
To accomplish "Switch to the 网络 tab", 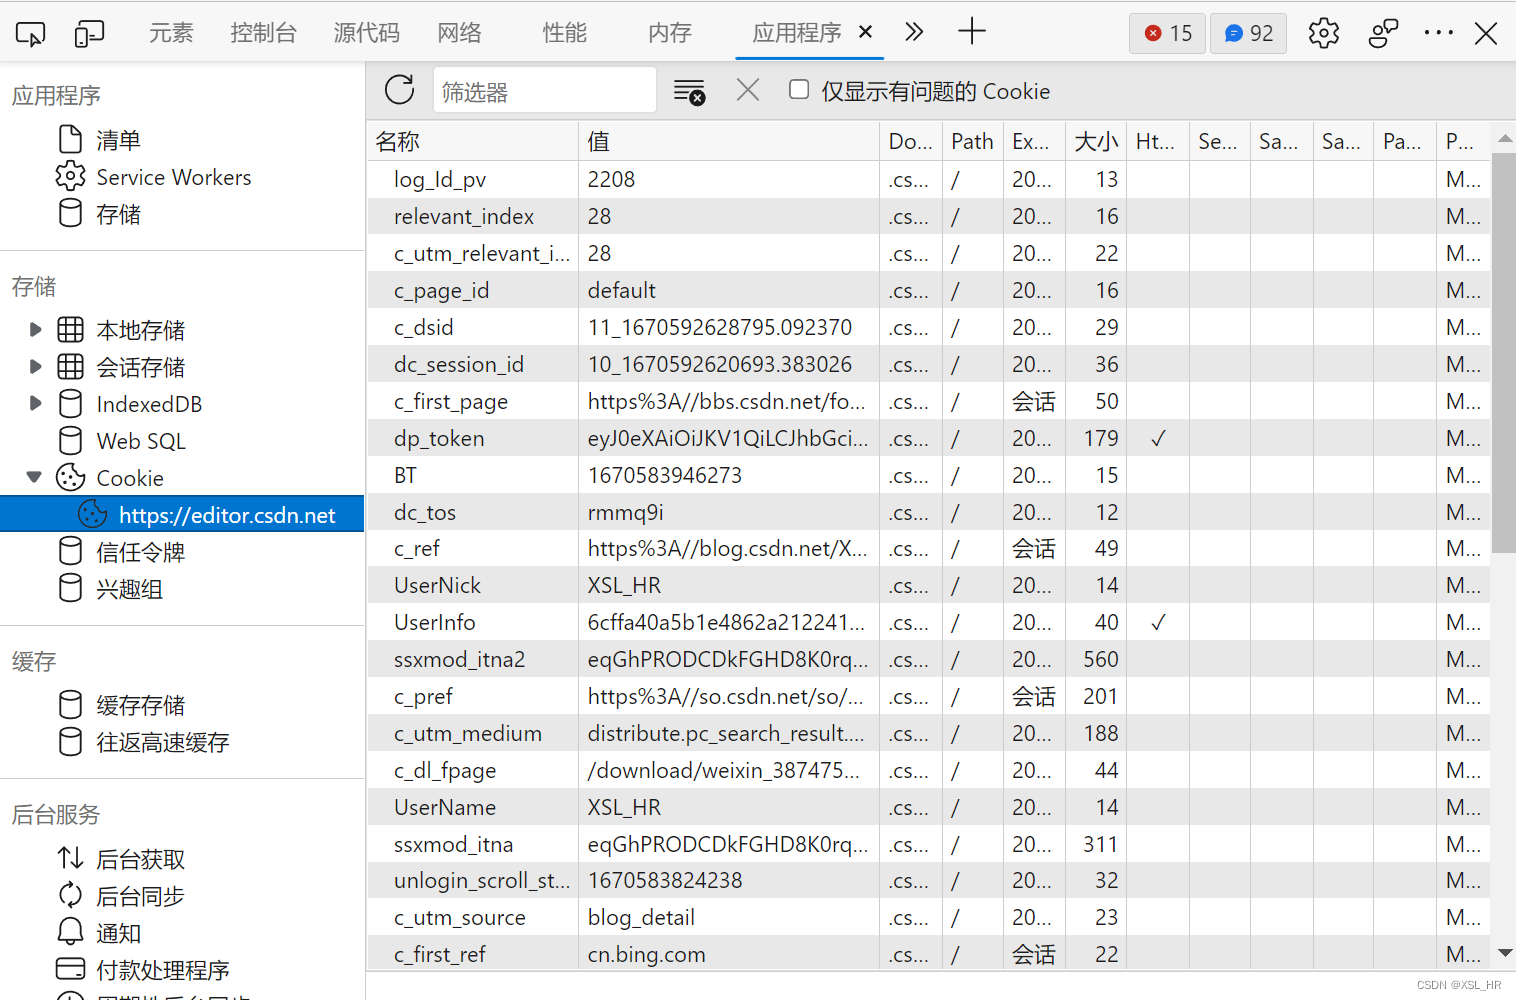I will pos(460,33).
